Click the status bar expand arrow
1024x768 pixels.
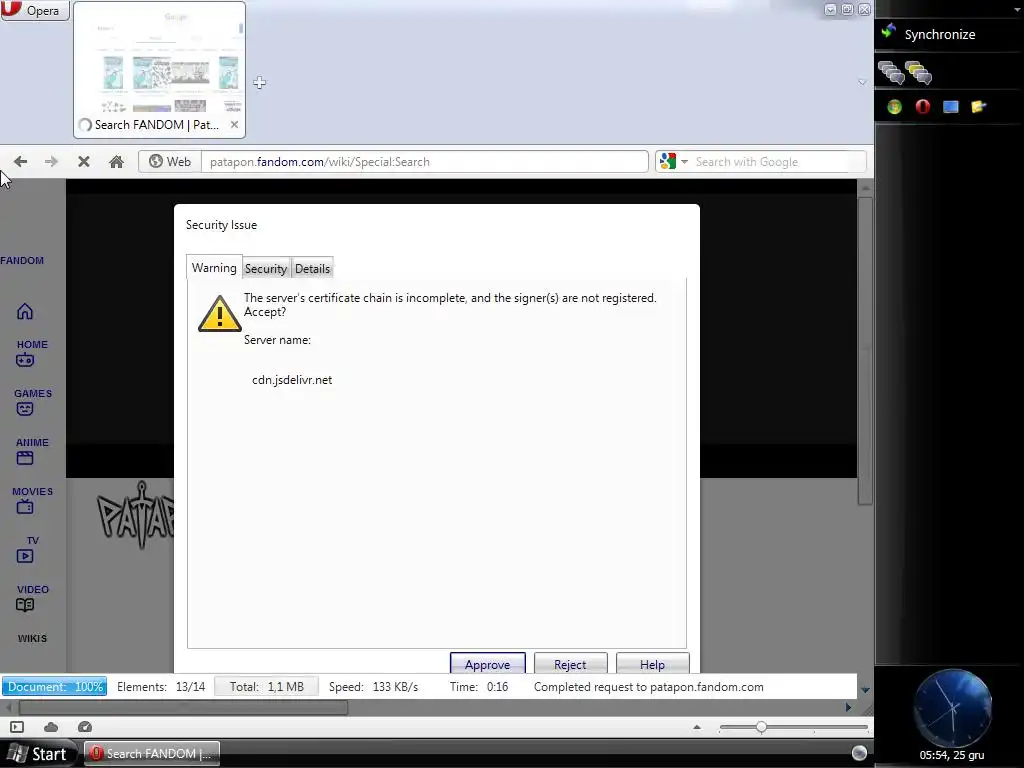coord(865,690)
